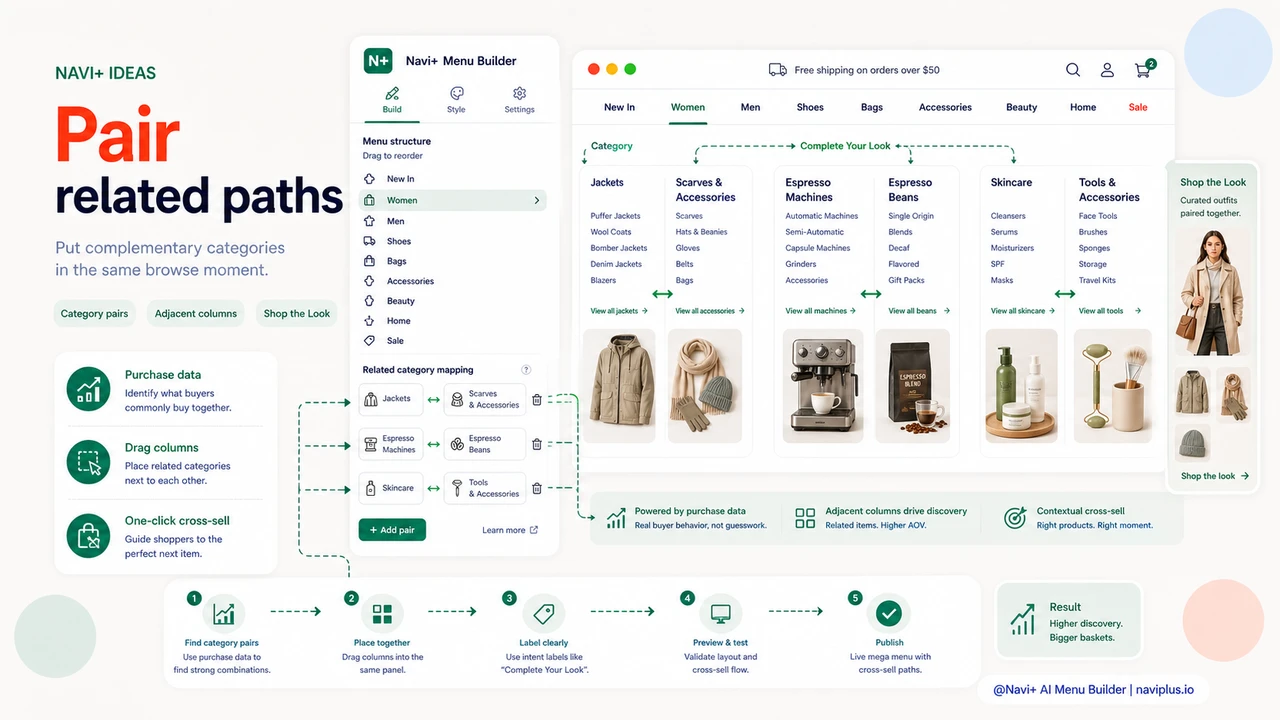Select the Adjacent columns pill

(x=196, y=313)
